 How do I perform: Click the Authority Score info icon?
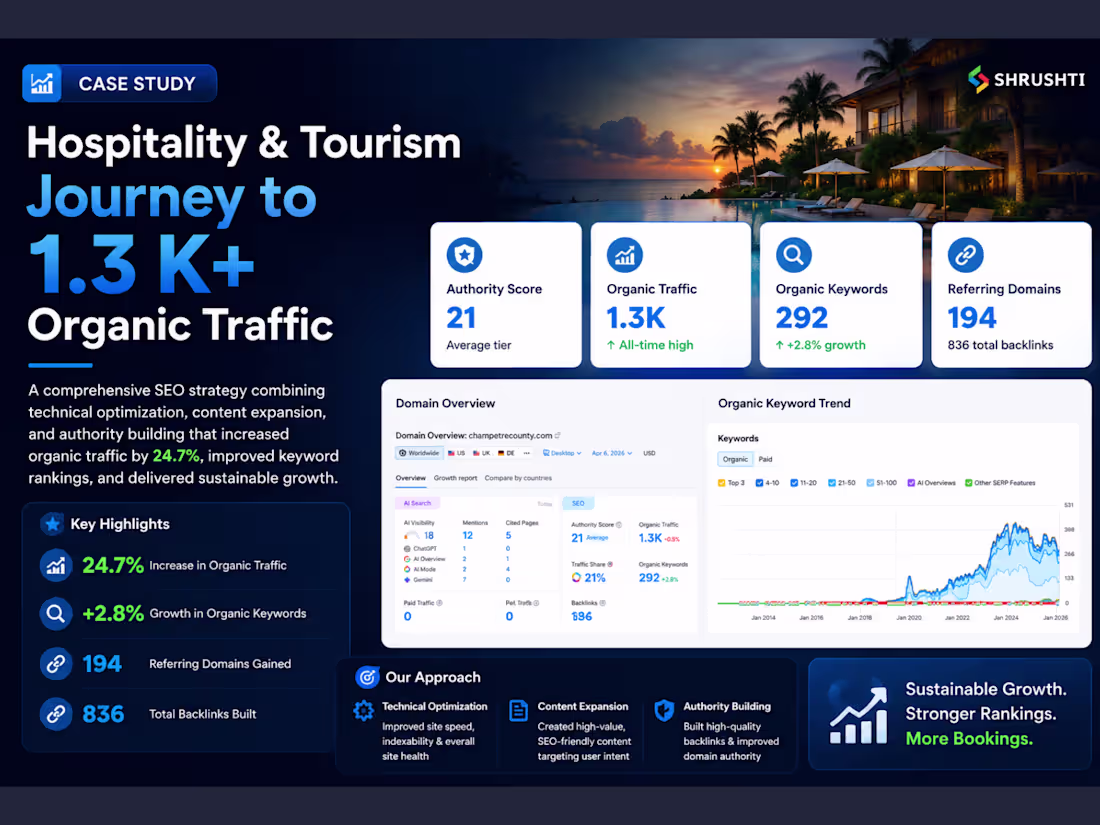point(619,525)
